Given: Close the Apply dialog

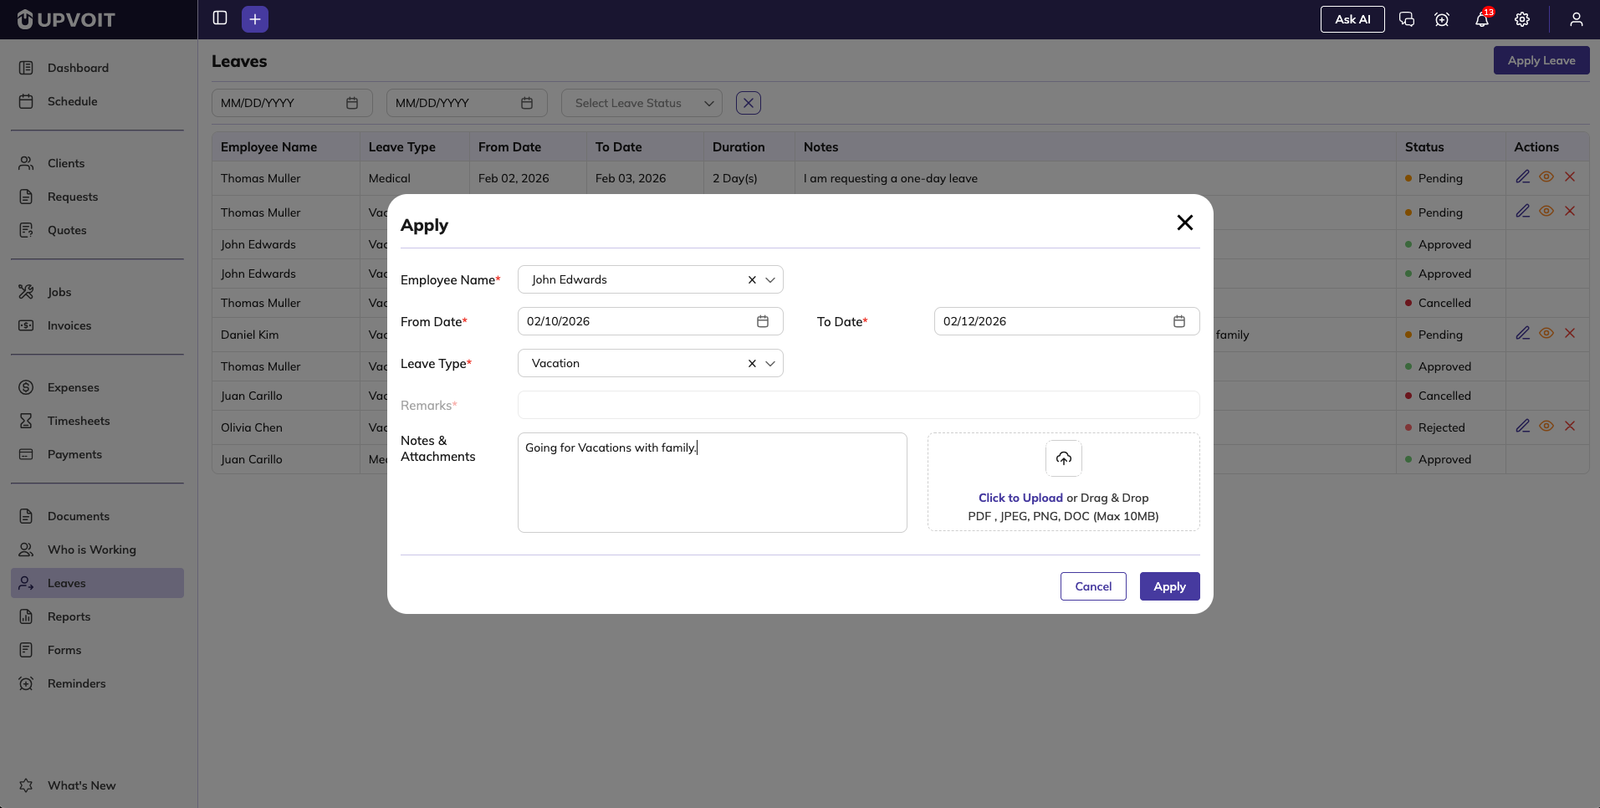Looking at the screenshot, I should click(x=1185, y=223).
